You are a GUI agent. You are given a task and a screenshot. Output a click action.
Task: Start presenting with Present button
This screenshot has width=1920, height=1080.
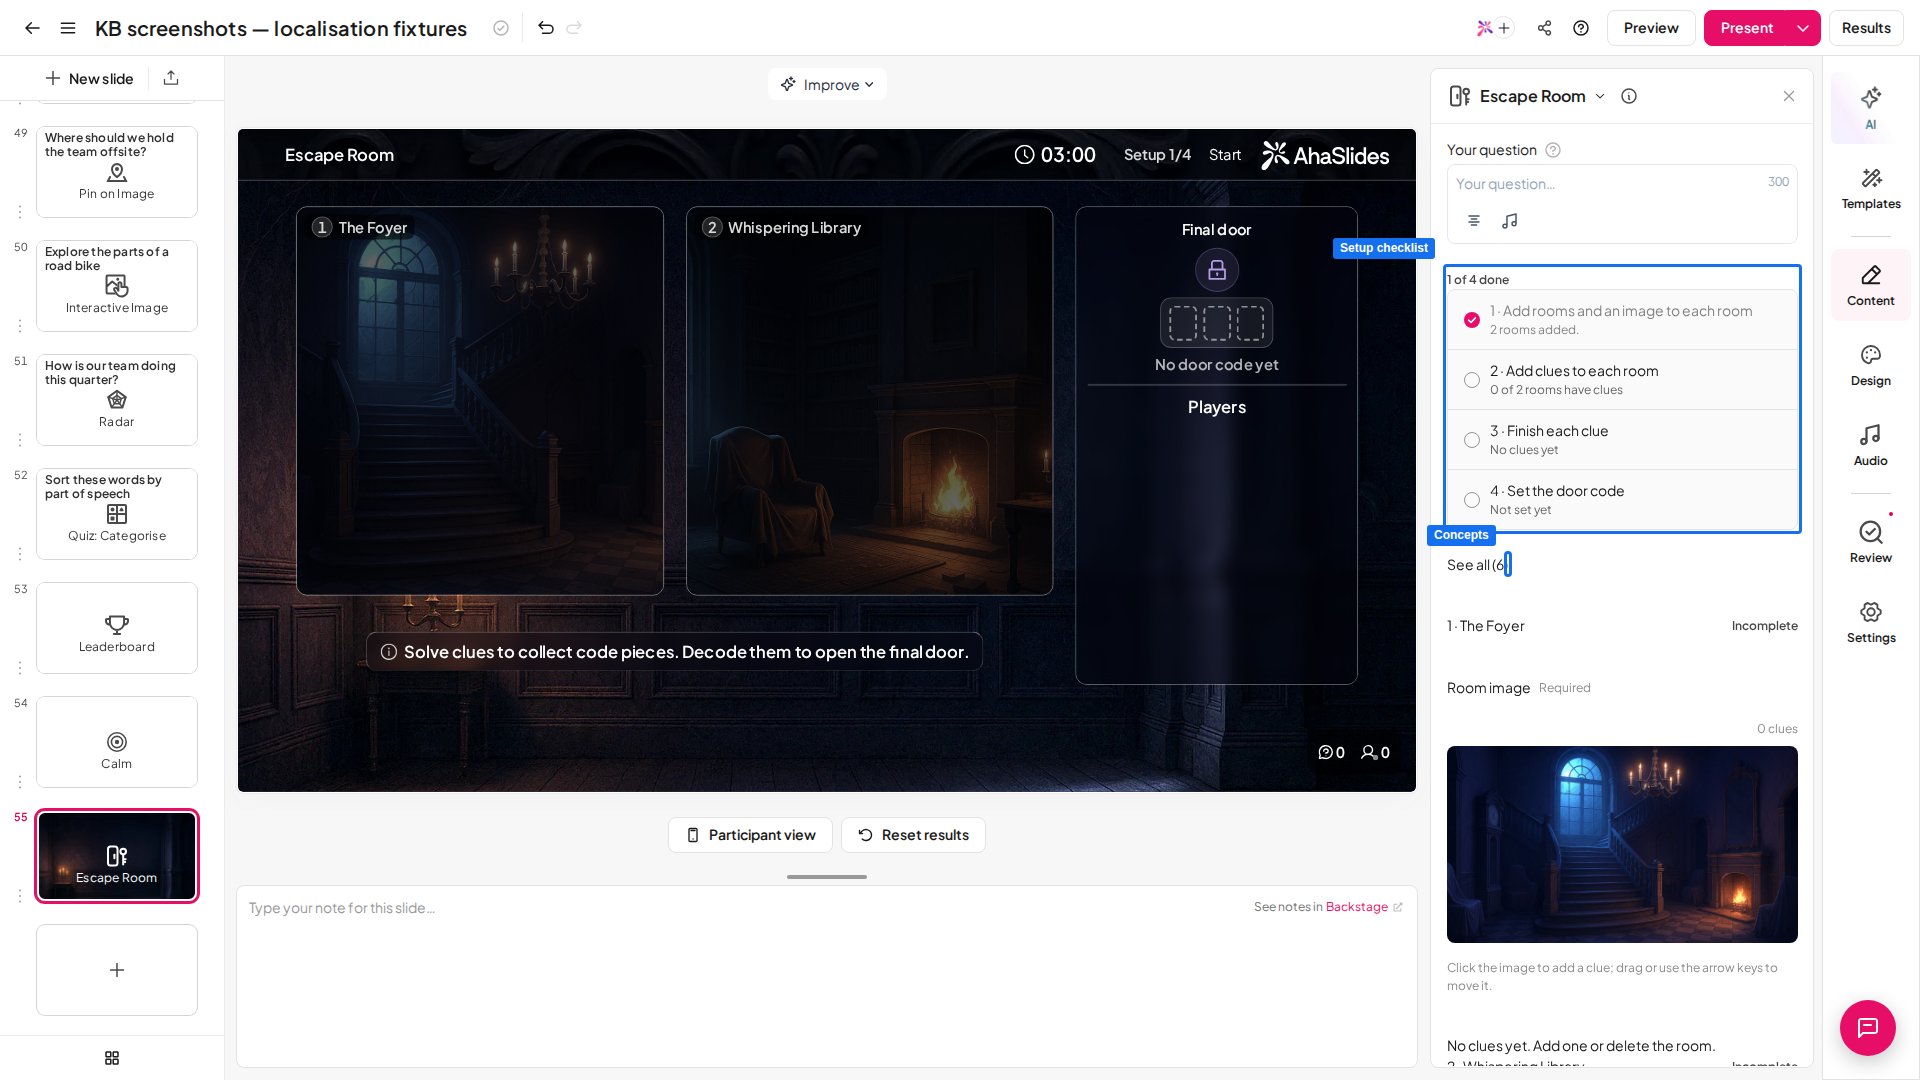pos(1746,28)
